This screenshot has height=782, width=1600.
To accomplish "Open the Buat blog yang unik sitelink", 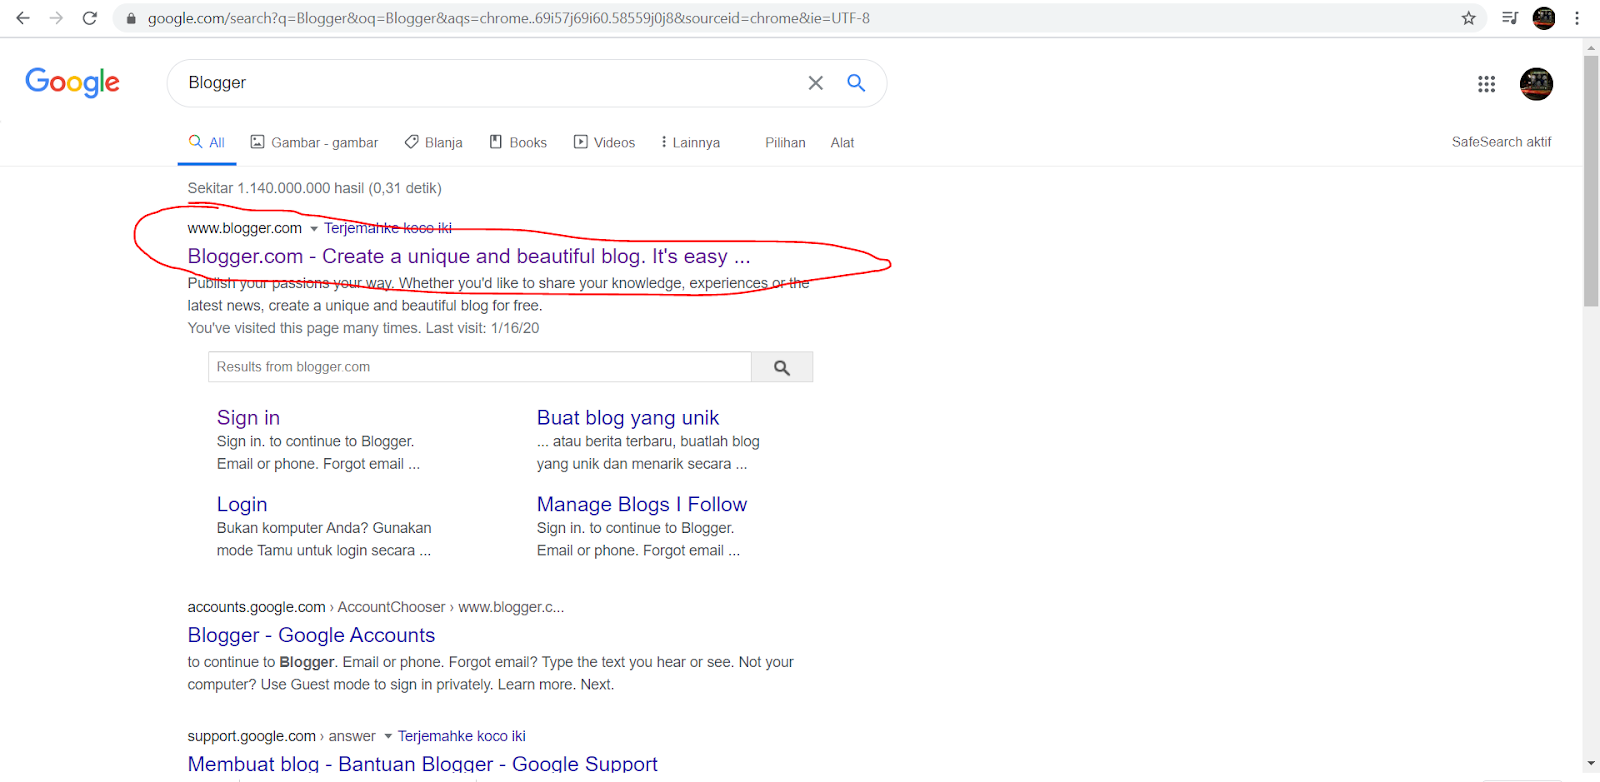I will click(x=628, y=417).
